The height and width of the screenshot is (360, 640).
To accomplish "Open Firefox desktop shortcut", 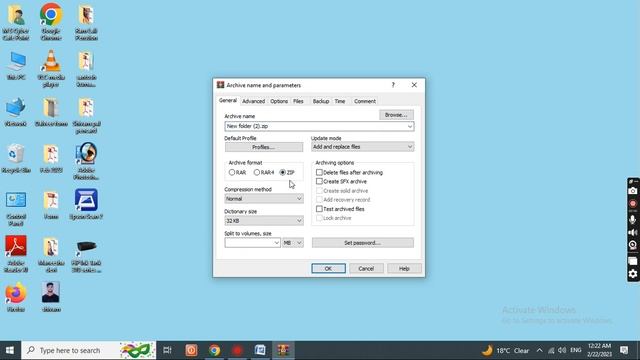I will [16, 297].
